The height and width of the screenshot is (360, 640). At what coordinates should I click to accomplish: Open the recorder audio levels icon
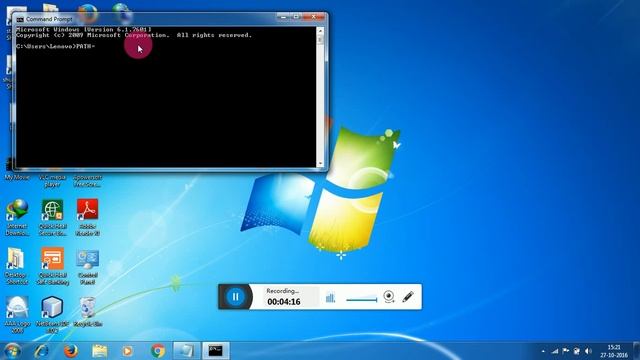click(330, 298)
